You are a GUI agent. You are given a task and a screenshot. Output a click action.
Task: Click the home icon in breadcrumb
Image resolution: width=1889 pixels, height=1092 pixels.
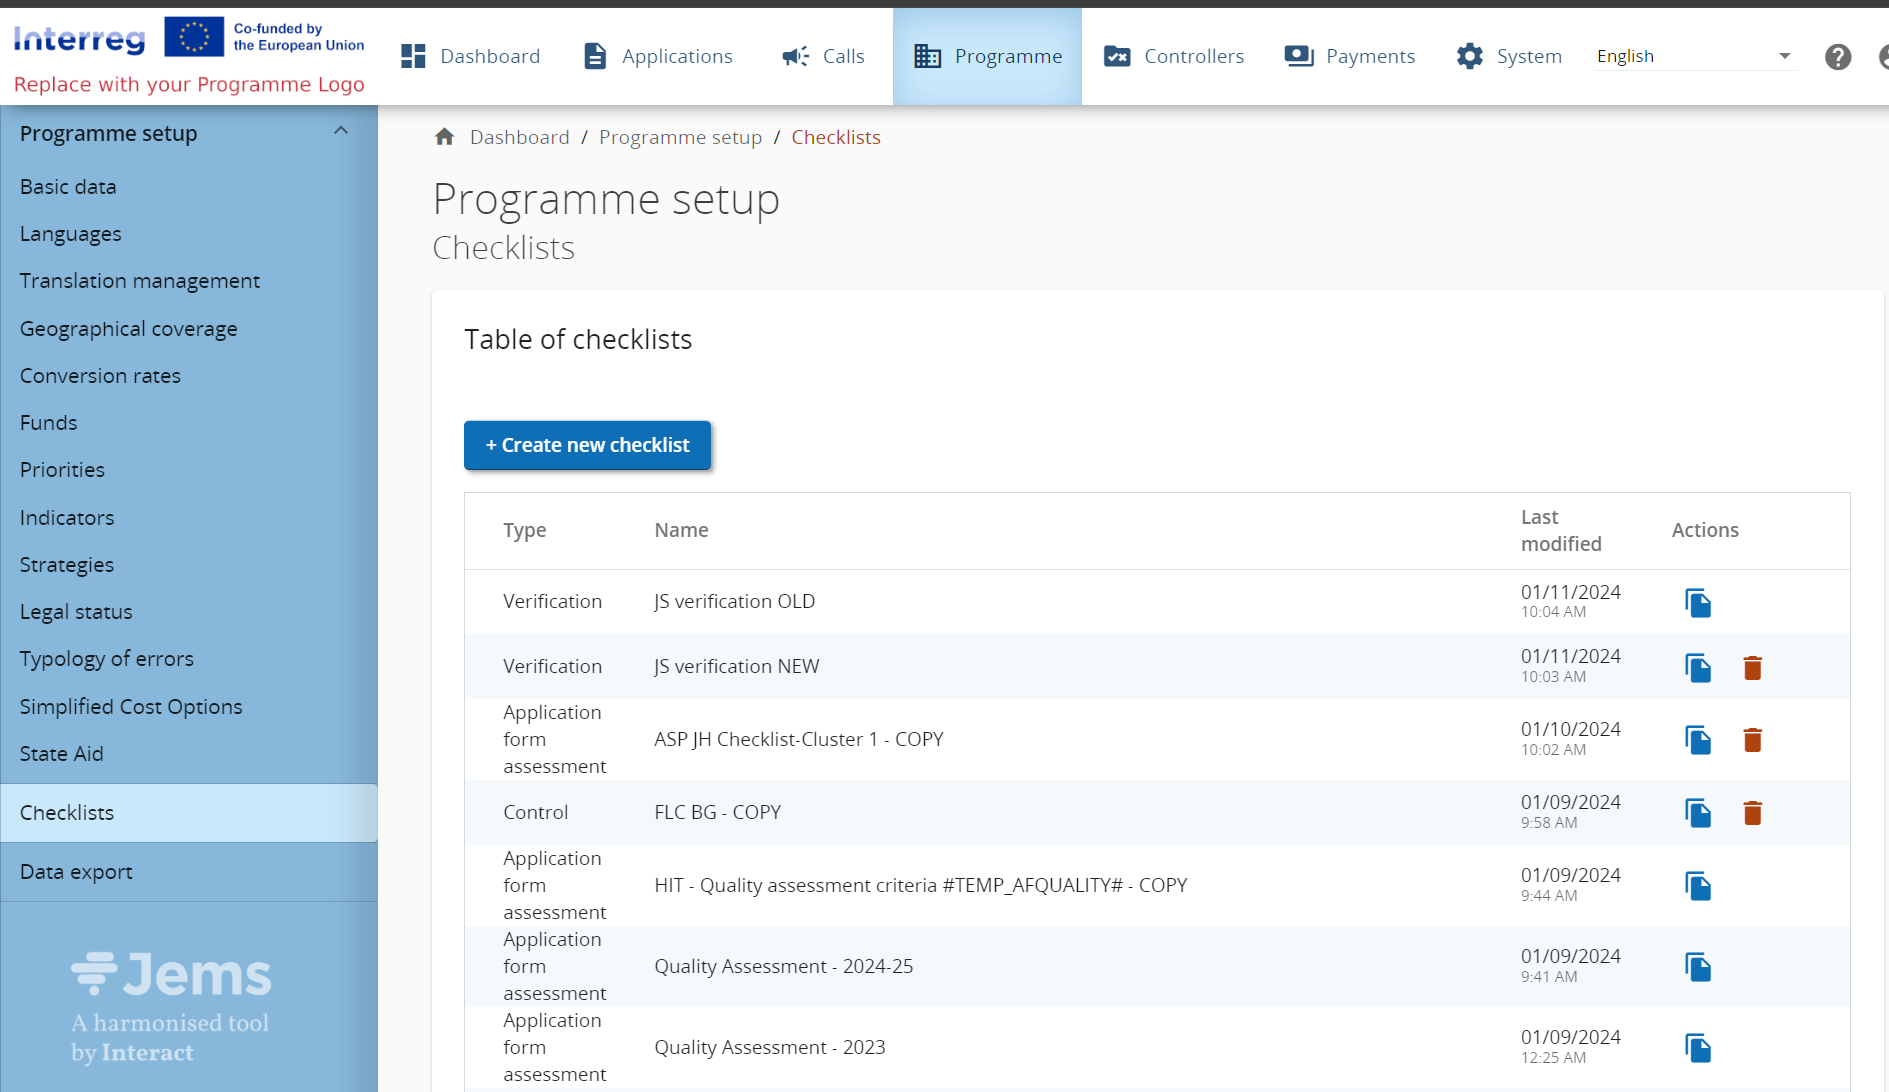click(445, 137)
